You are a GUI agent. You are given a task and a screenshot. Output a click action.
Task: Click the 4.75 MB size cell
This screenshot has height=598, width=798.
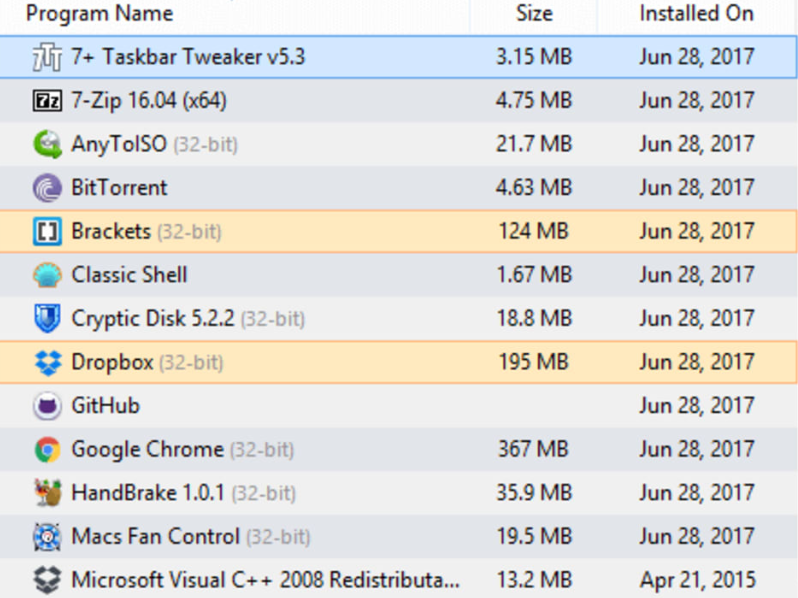point(534,100)
